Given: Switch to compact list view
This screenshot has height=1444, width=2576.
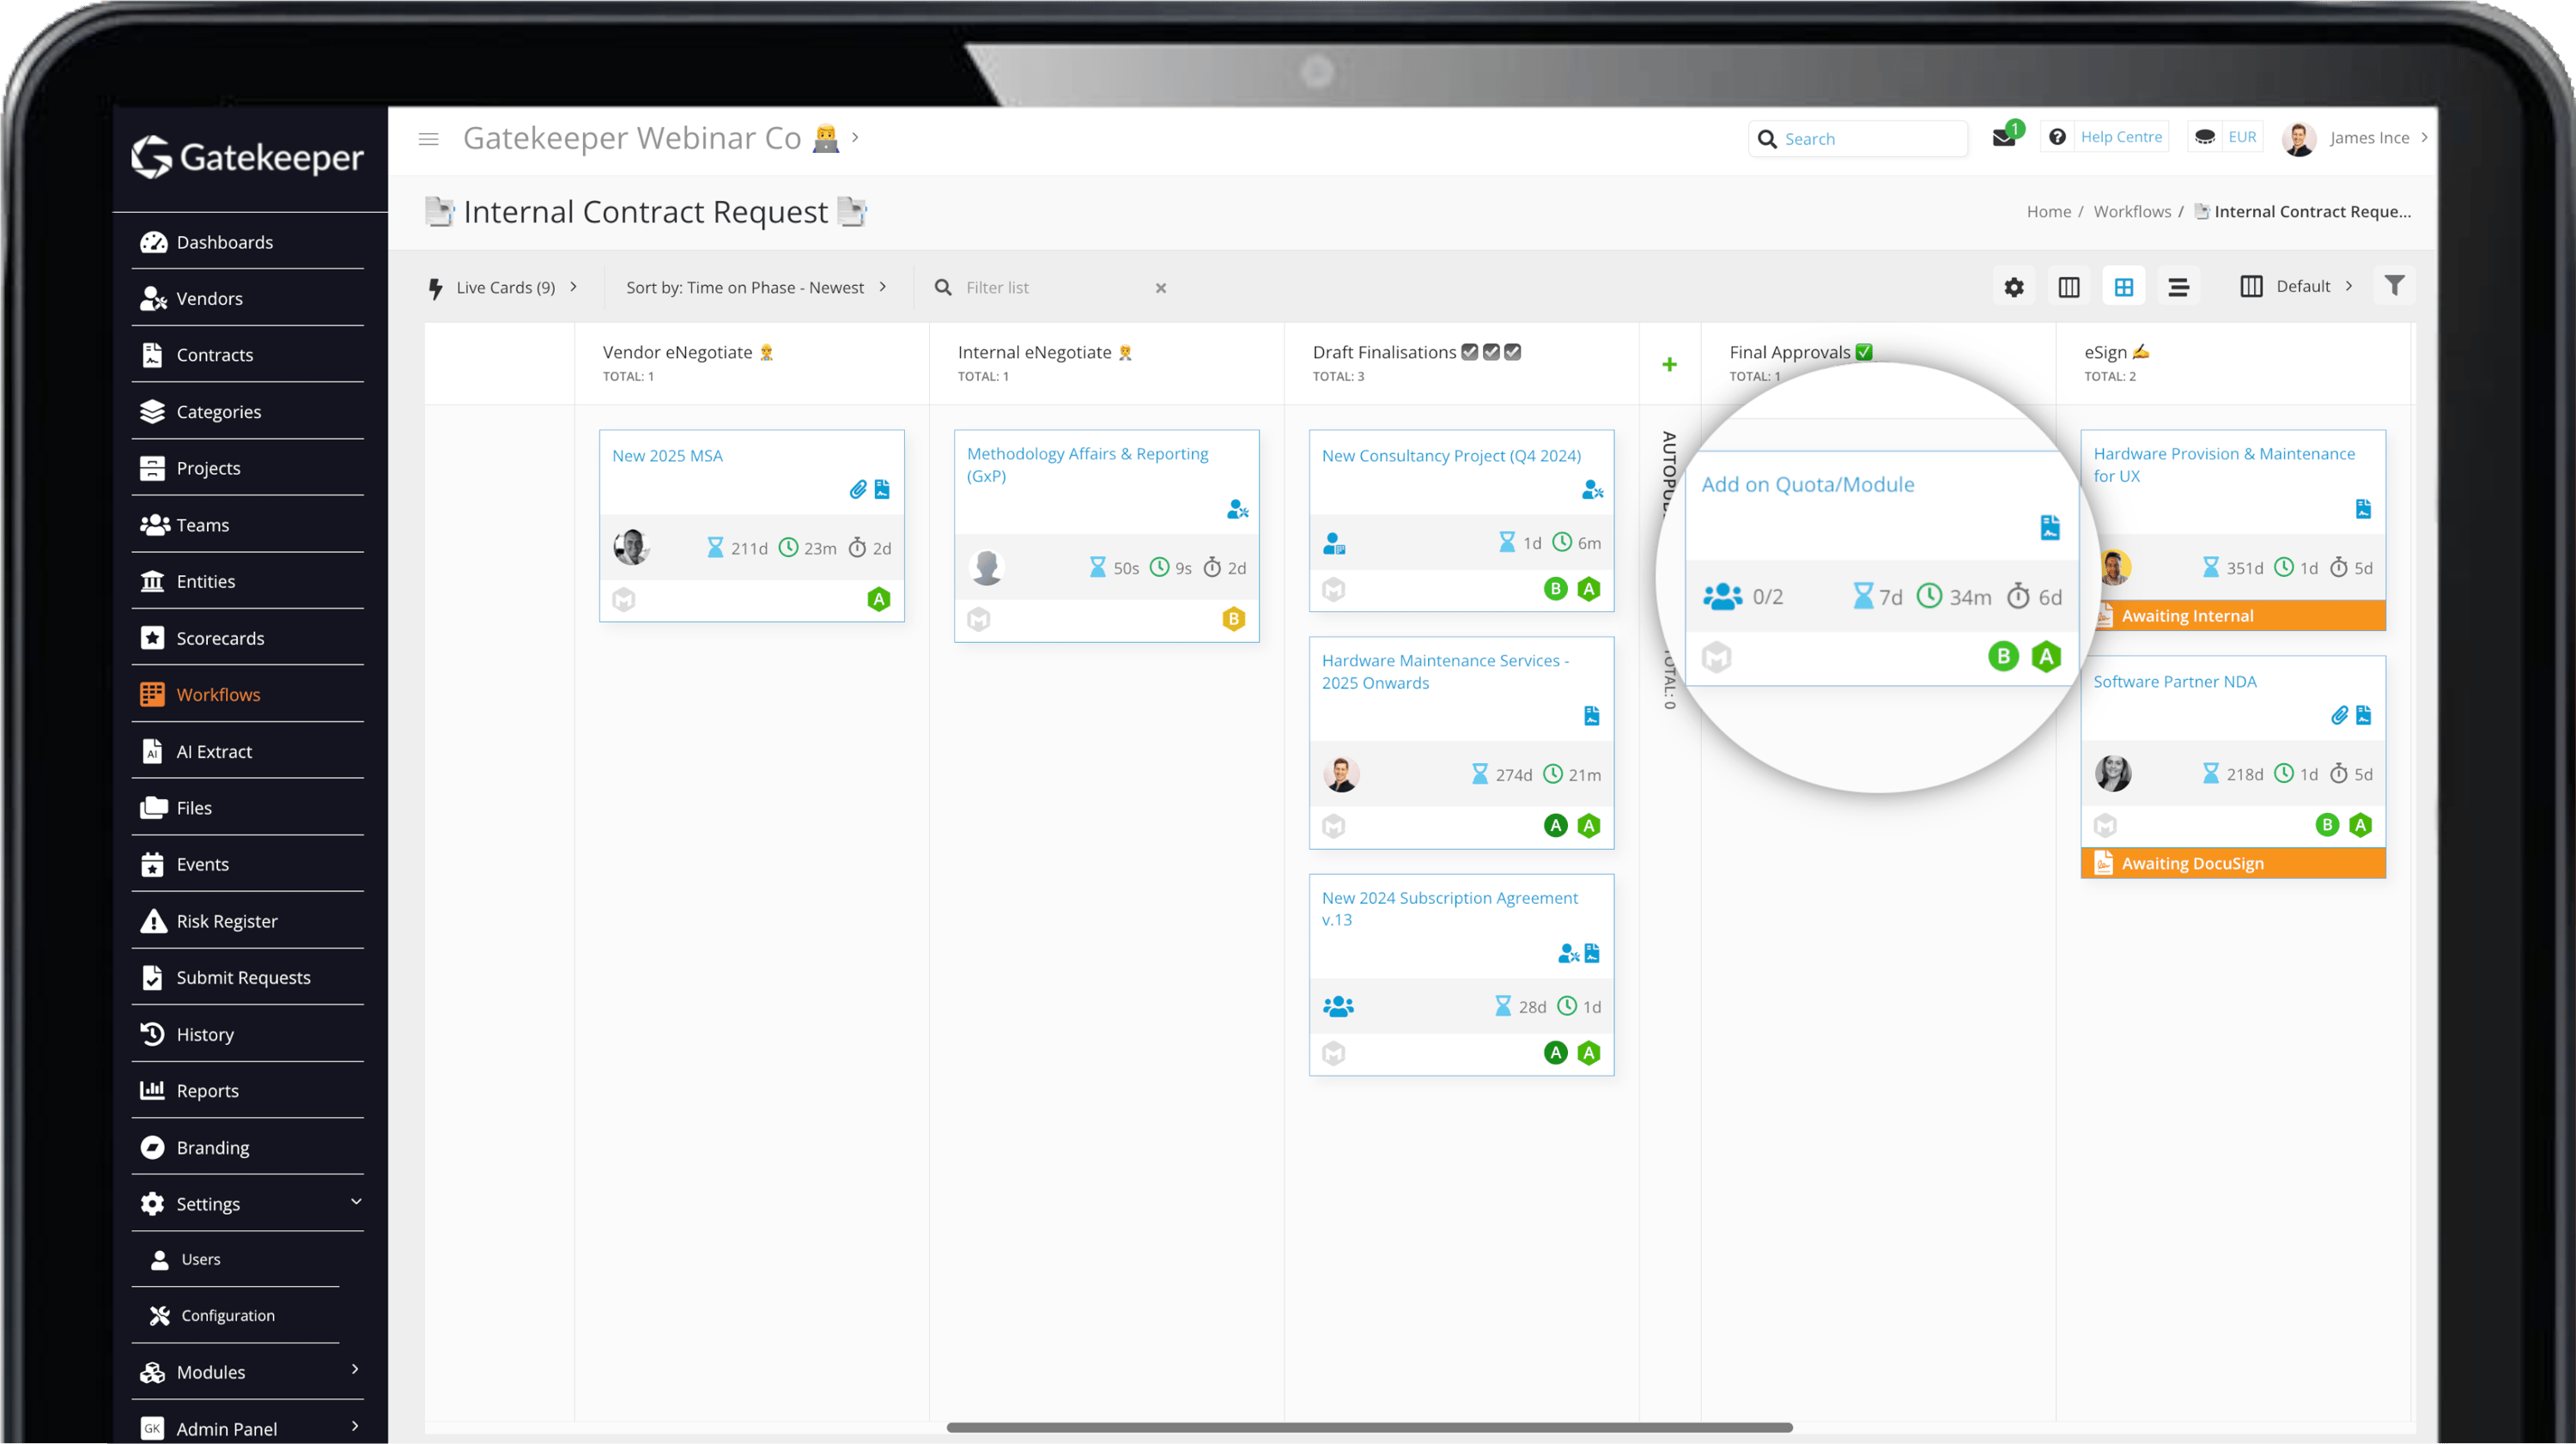Looking at the screenshot, I should click(2178, 287).
